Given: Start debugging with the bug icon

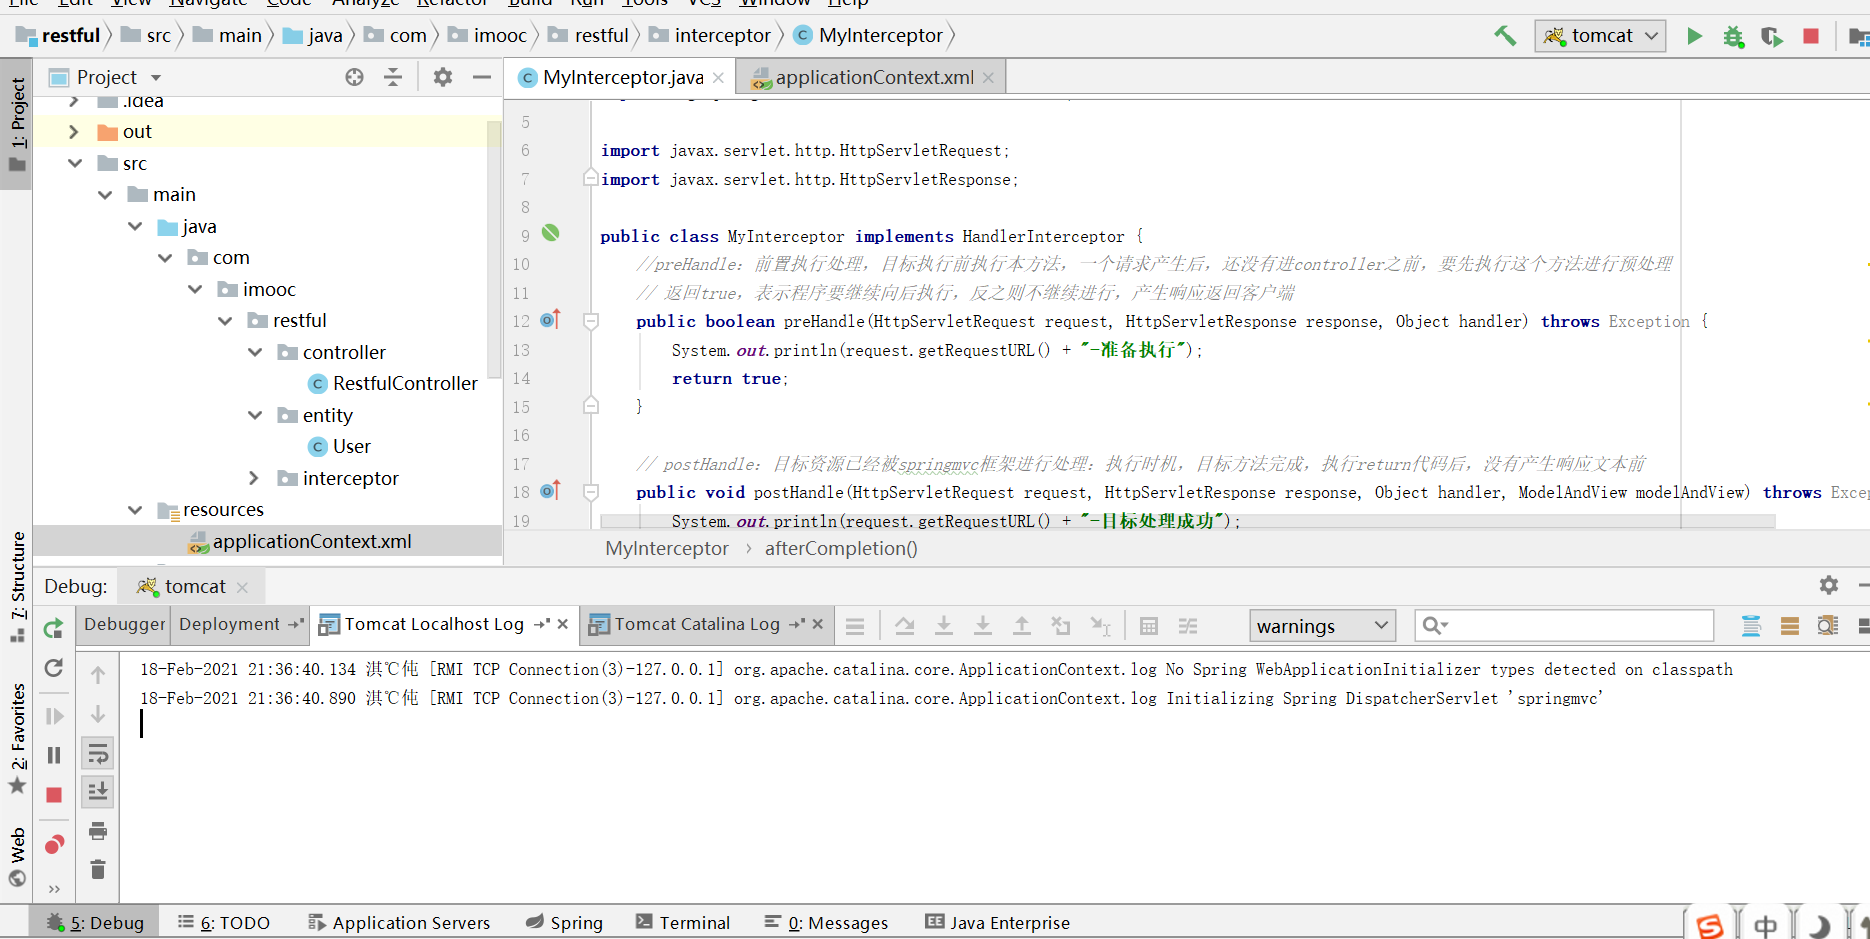Looking at the screenshot, I should [1733, 36].
